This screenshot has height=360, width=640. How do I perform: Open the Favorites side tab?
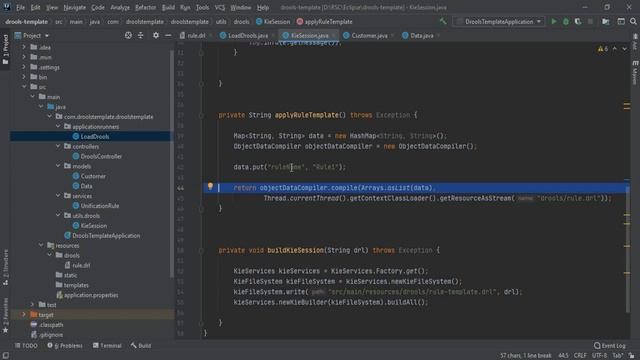click(x=5, y=315)
